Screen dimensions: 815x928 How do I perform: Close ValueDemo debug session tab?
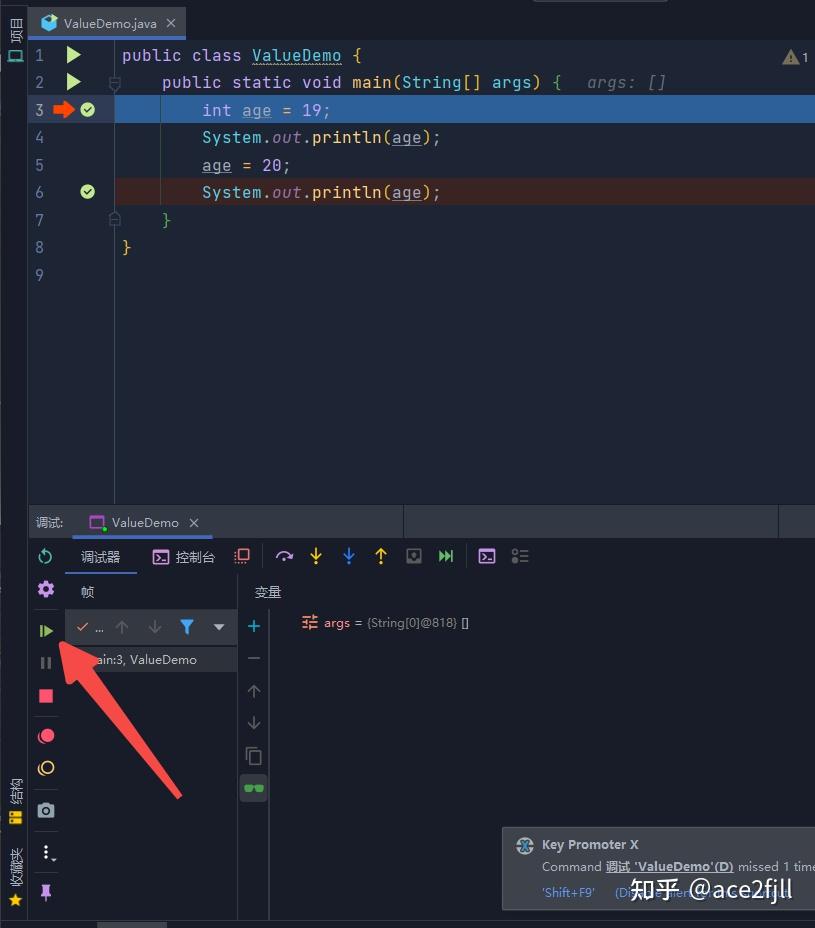click(x=194, y=523)
